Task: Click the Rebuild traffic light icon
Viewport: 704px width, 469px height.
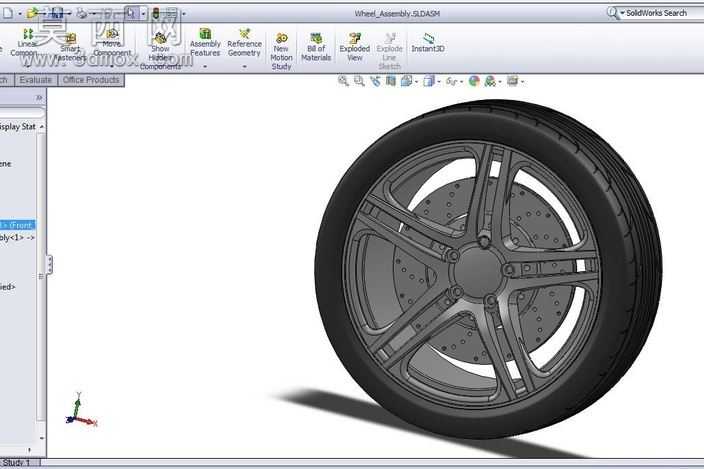Action: [156, 13]
